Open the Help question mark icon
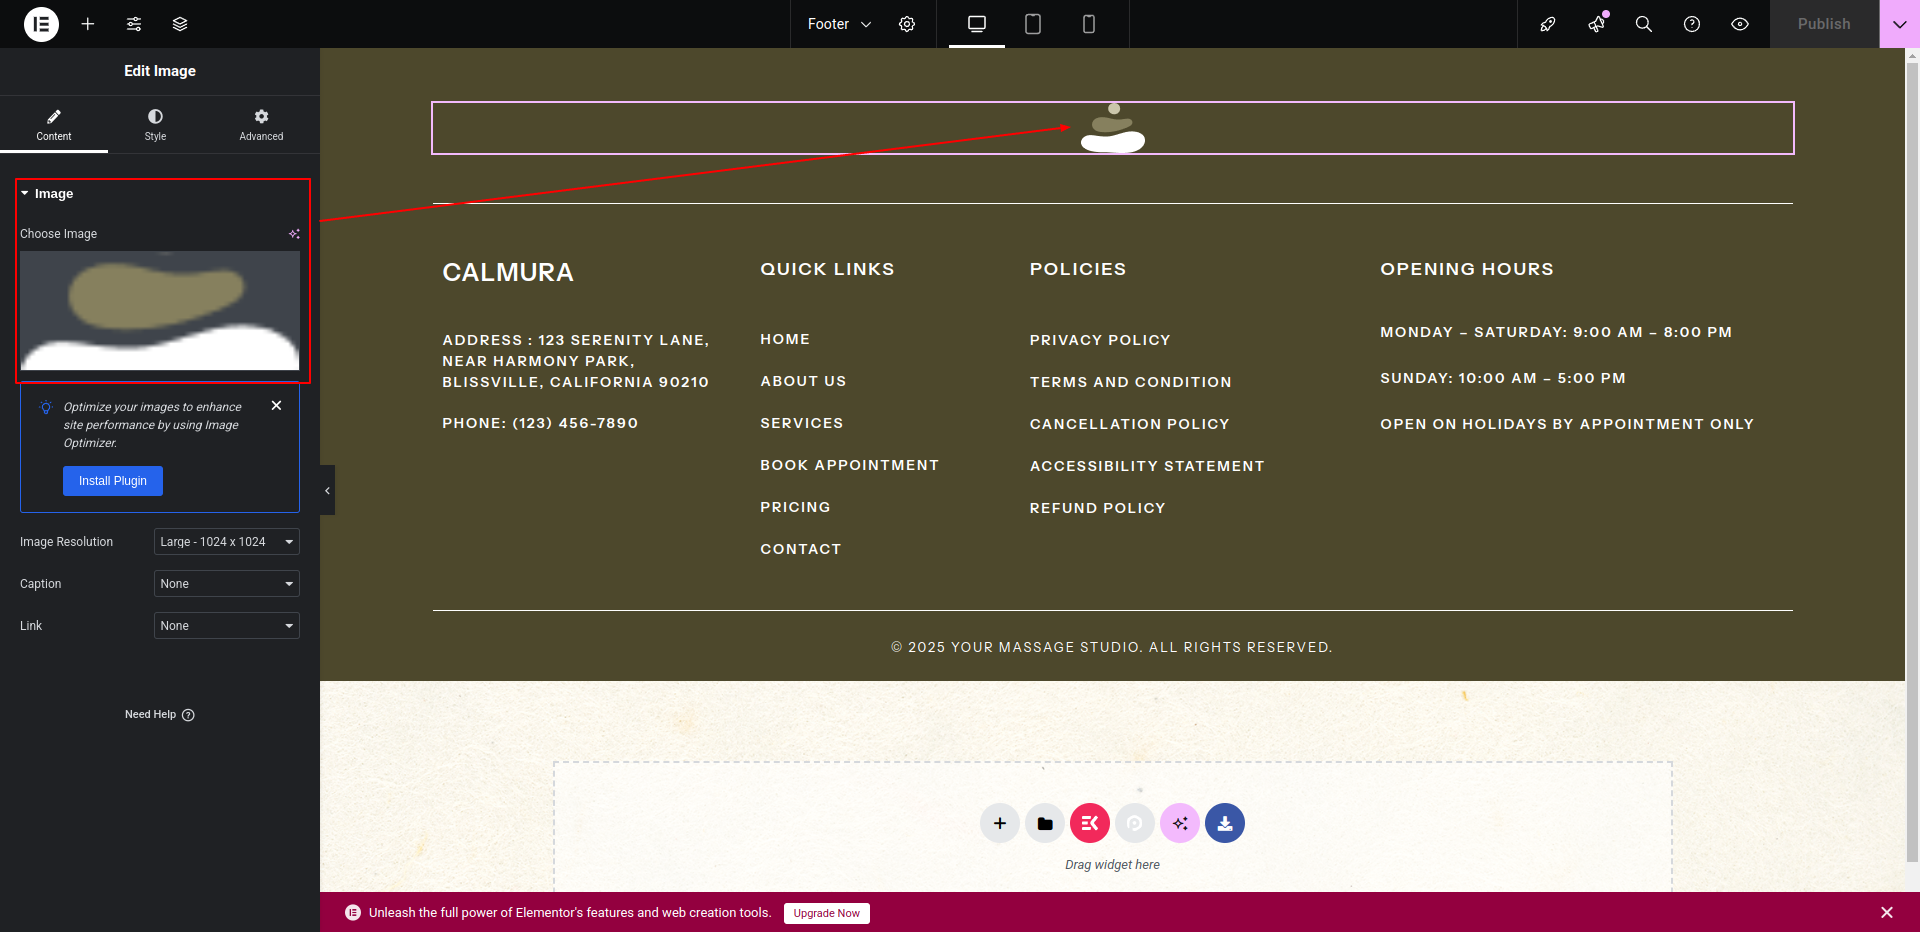 click(x=1692, y=24)
